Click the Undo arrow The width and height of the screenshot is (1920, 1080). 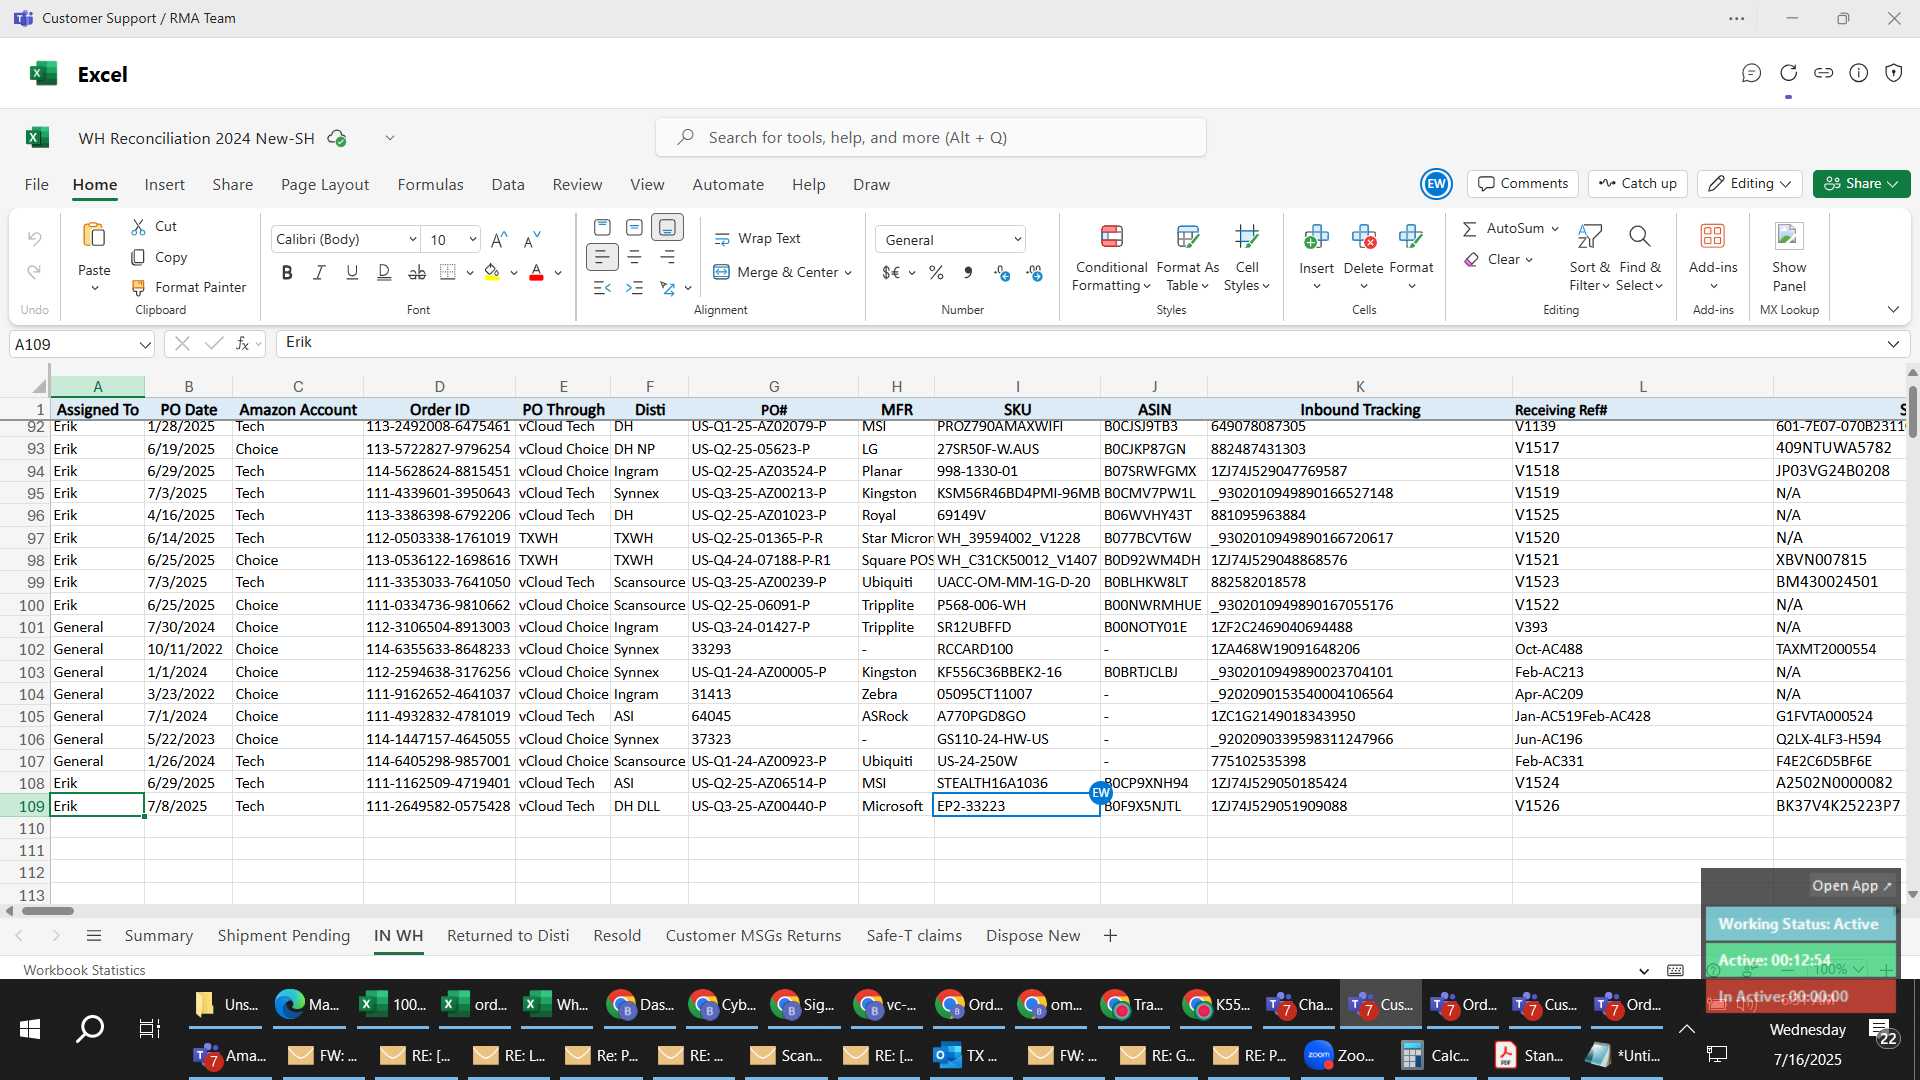pos(34,239)
